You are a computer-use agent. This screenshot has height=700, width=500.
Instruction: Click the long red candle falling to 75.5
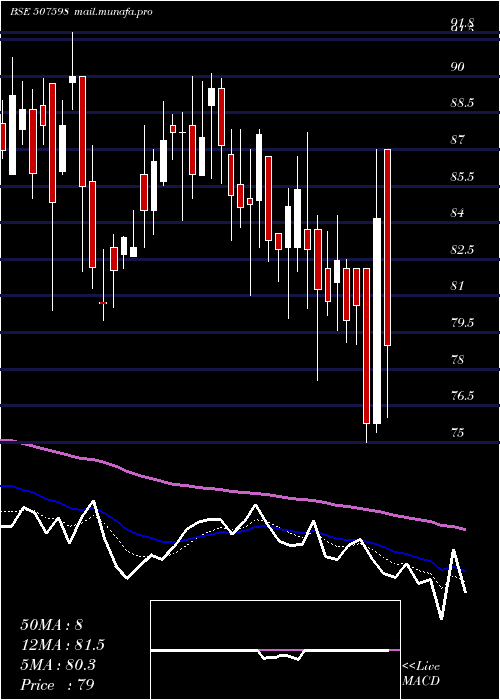coord(367,346)
